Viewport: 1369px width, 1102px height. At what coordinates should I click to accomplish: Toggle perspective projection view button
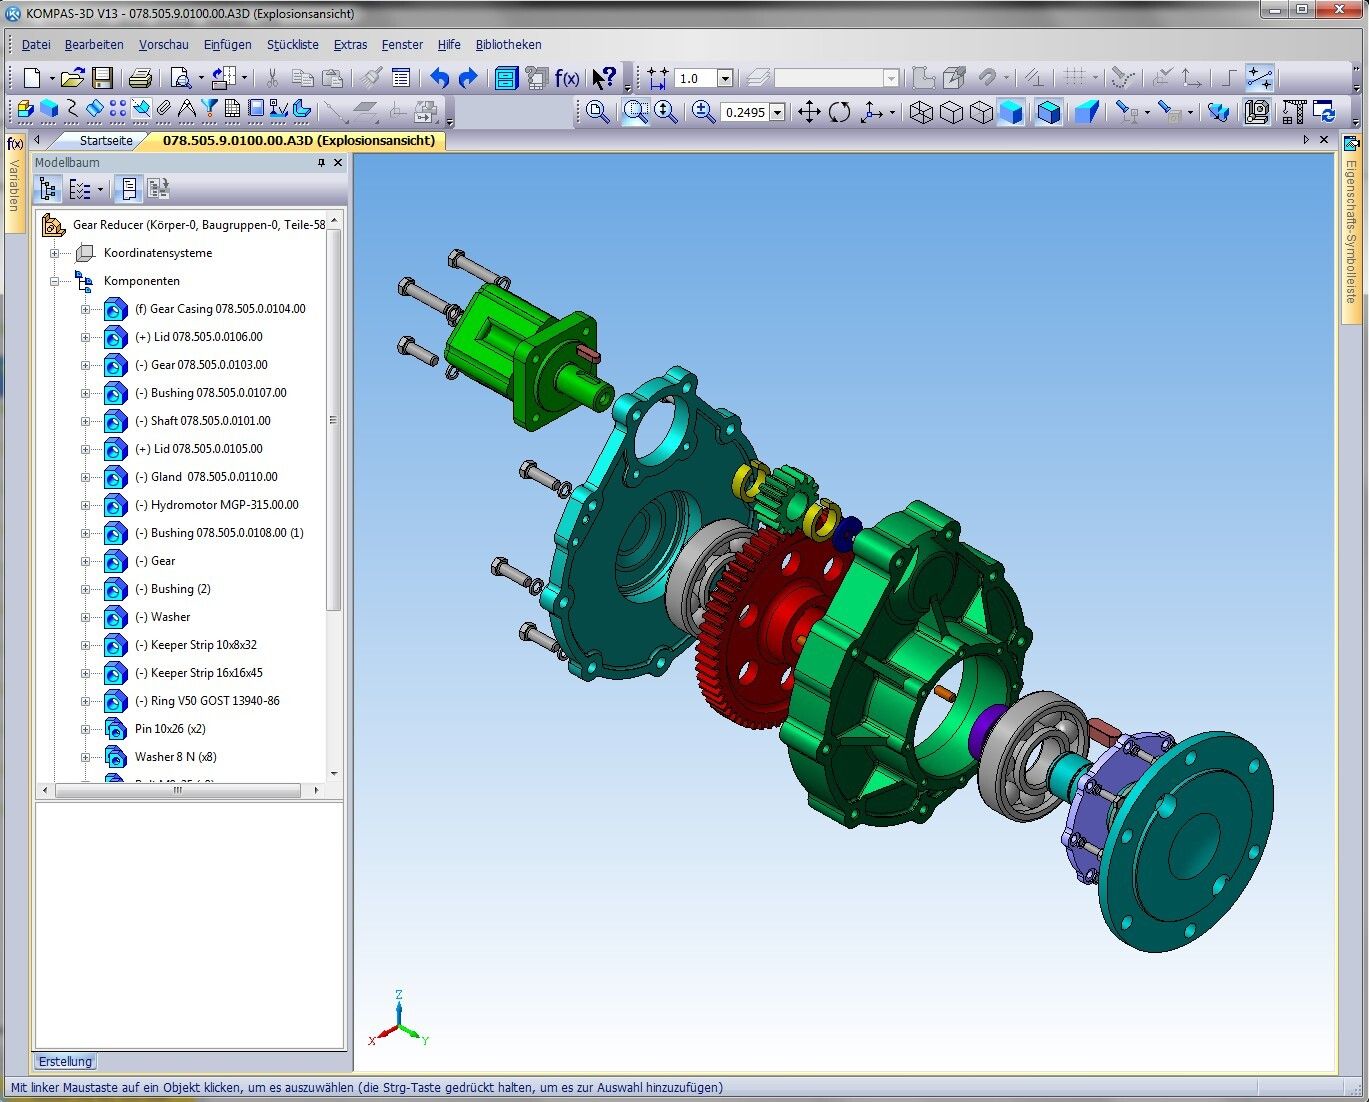click(x=1087, y=112)
